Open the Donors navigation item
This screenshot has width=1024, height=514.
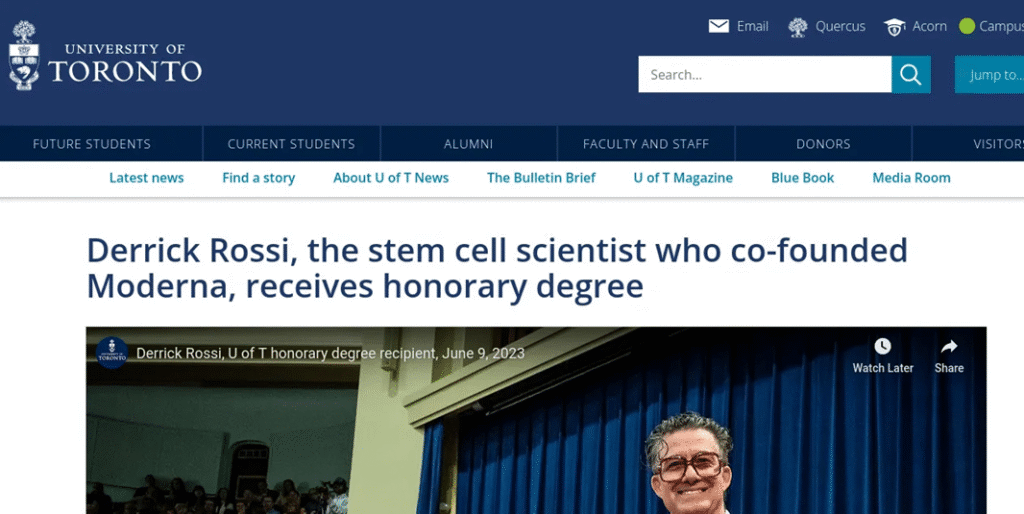coord(823,144)
